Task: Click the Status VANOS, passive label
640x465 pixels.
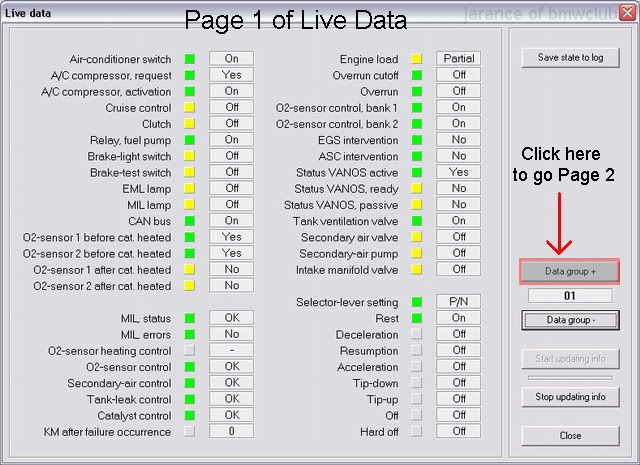Action: (341, 205)
